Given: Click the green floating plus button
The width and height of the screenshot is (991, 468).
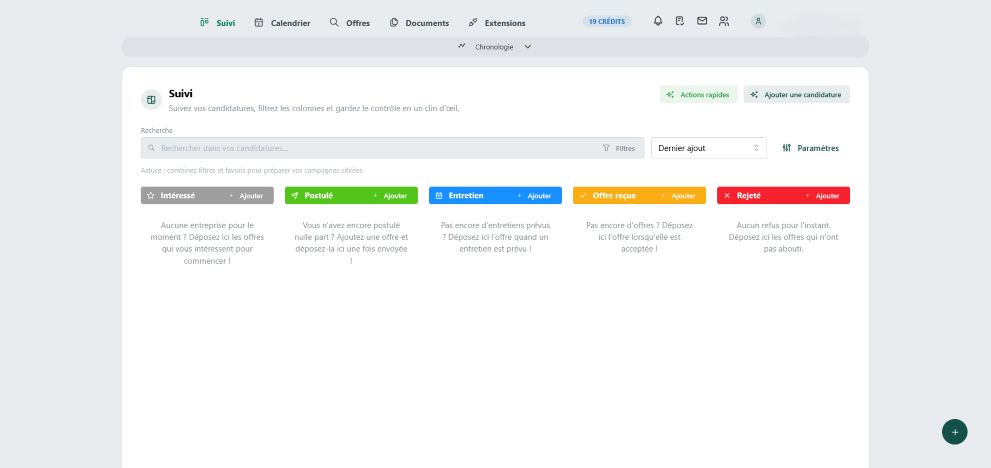Looking at the screenshot, I should coord(954,431).
